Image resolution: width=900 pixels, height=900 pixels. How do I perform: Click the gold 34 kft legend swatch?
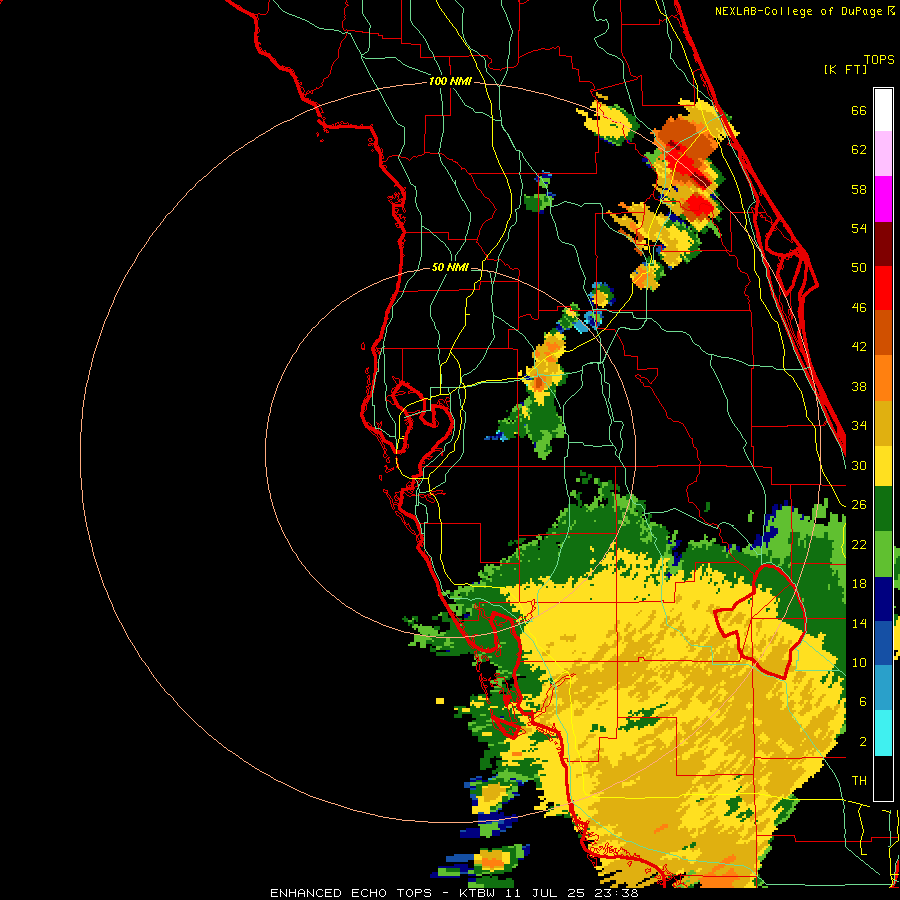pos(883,423)
